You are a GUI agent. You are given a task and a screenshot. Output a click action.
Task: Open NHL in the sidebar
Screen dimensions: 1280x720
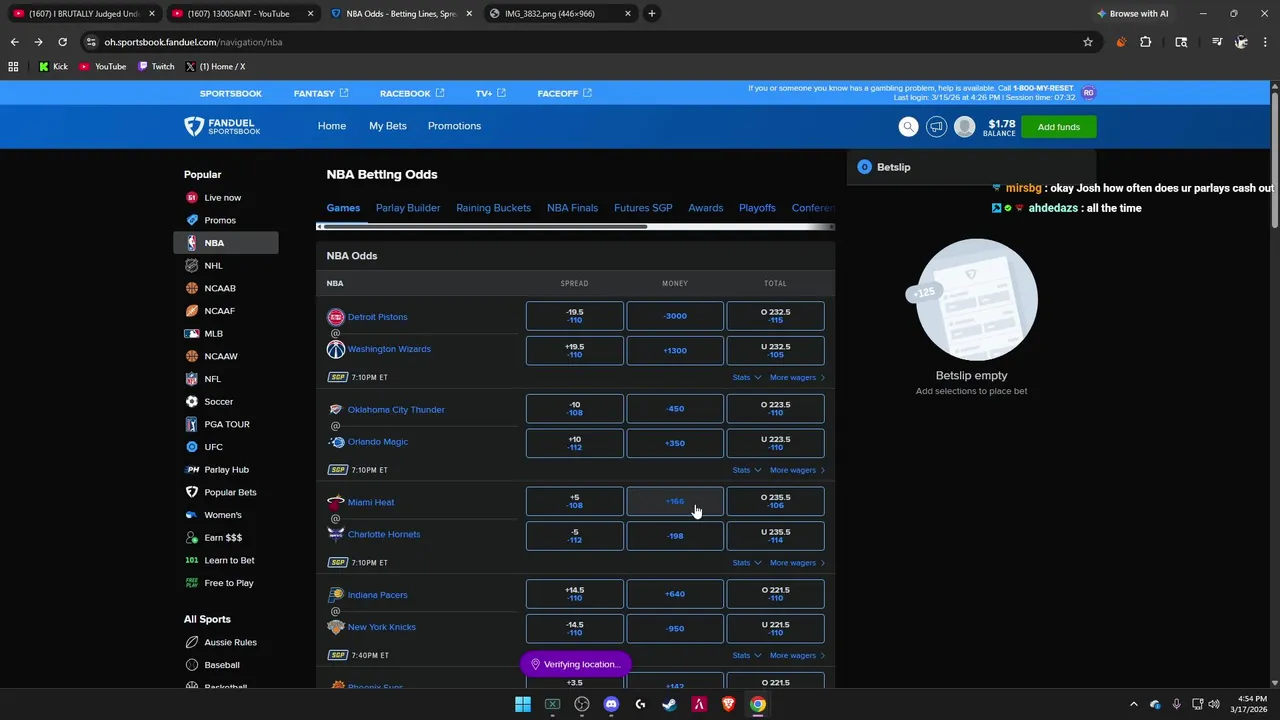[x=225, y=266]
